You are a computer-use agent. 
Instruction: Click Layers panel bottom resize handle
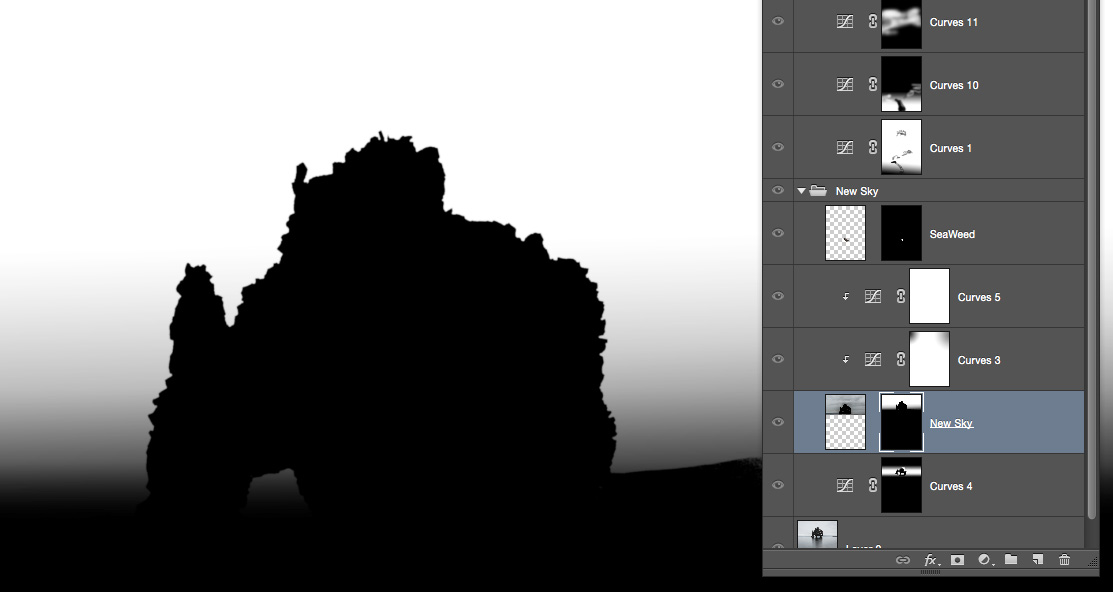(x=931, y=571)
